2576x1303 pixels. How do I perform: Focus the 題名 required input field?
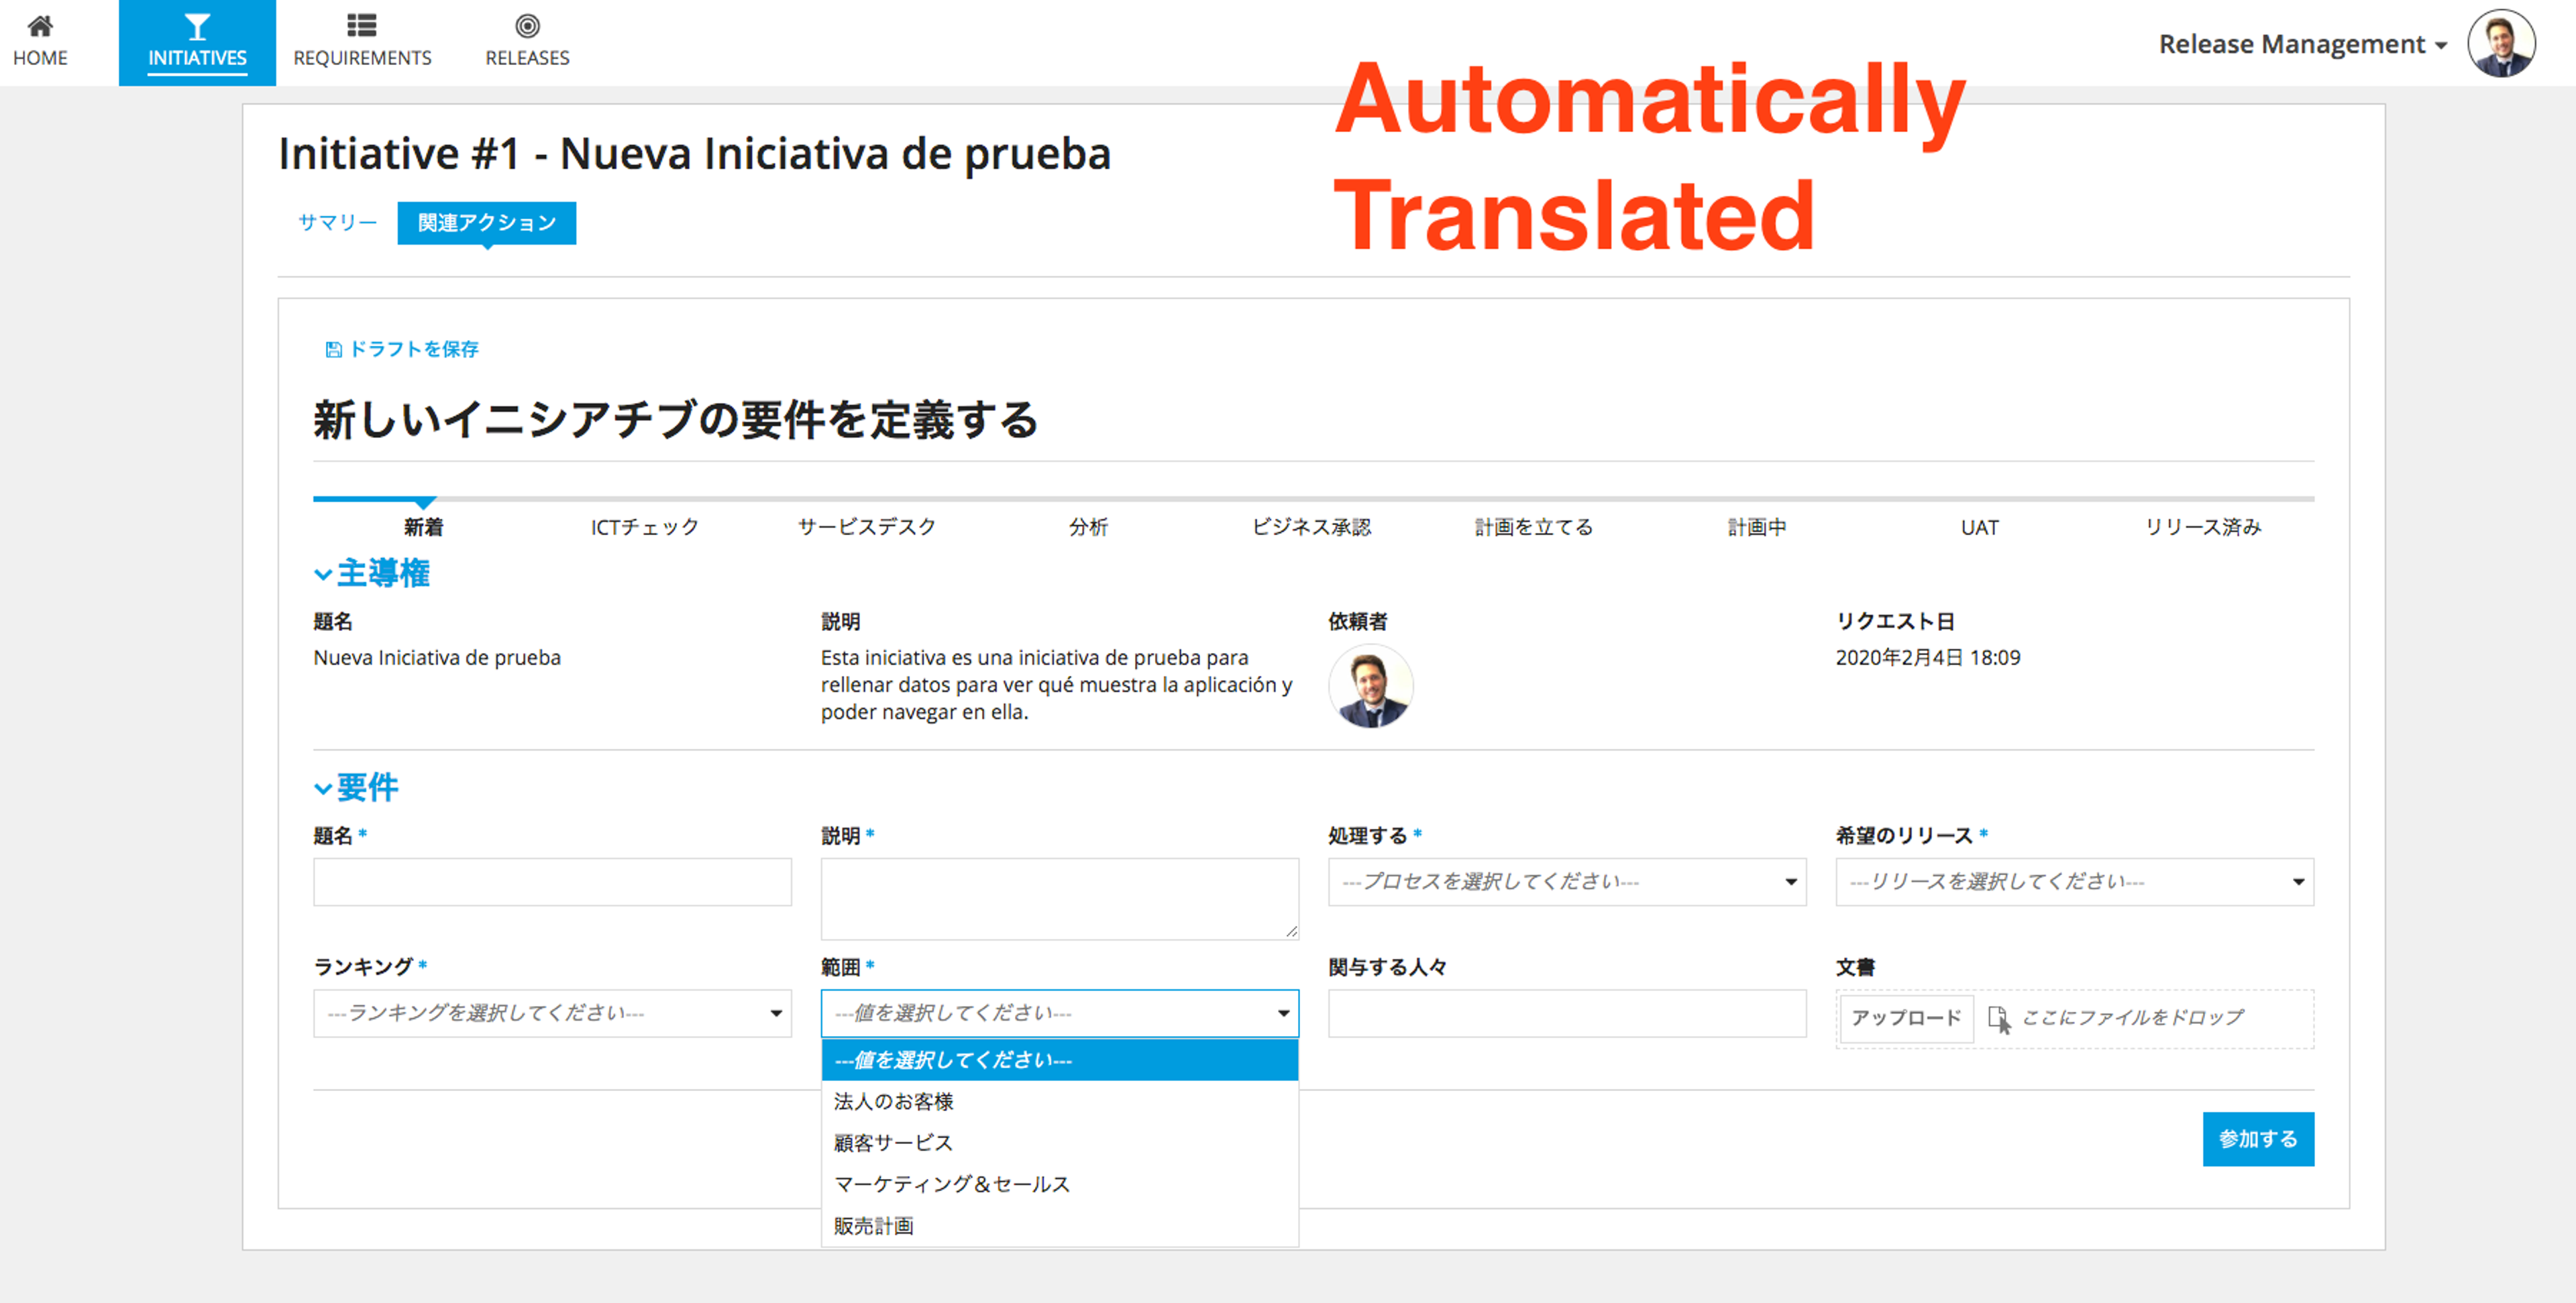click(552, 881)
